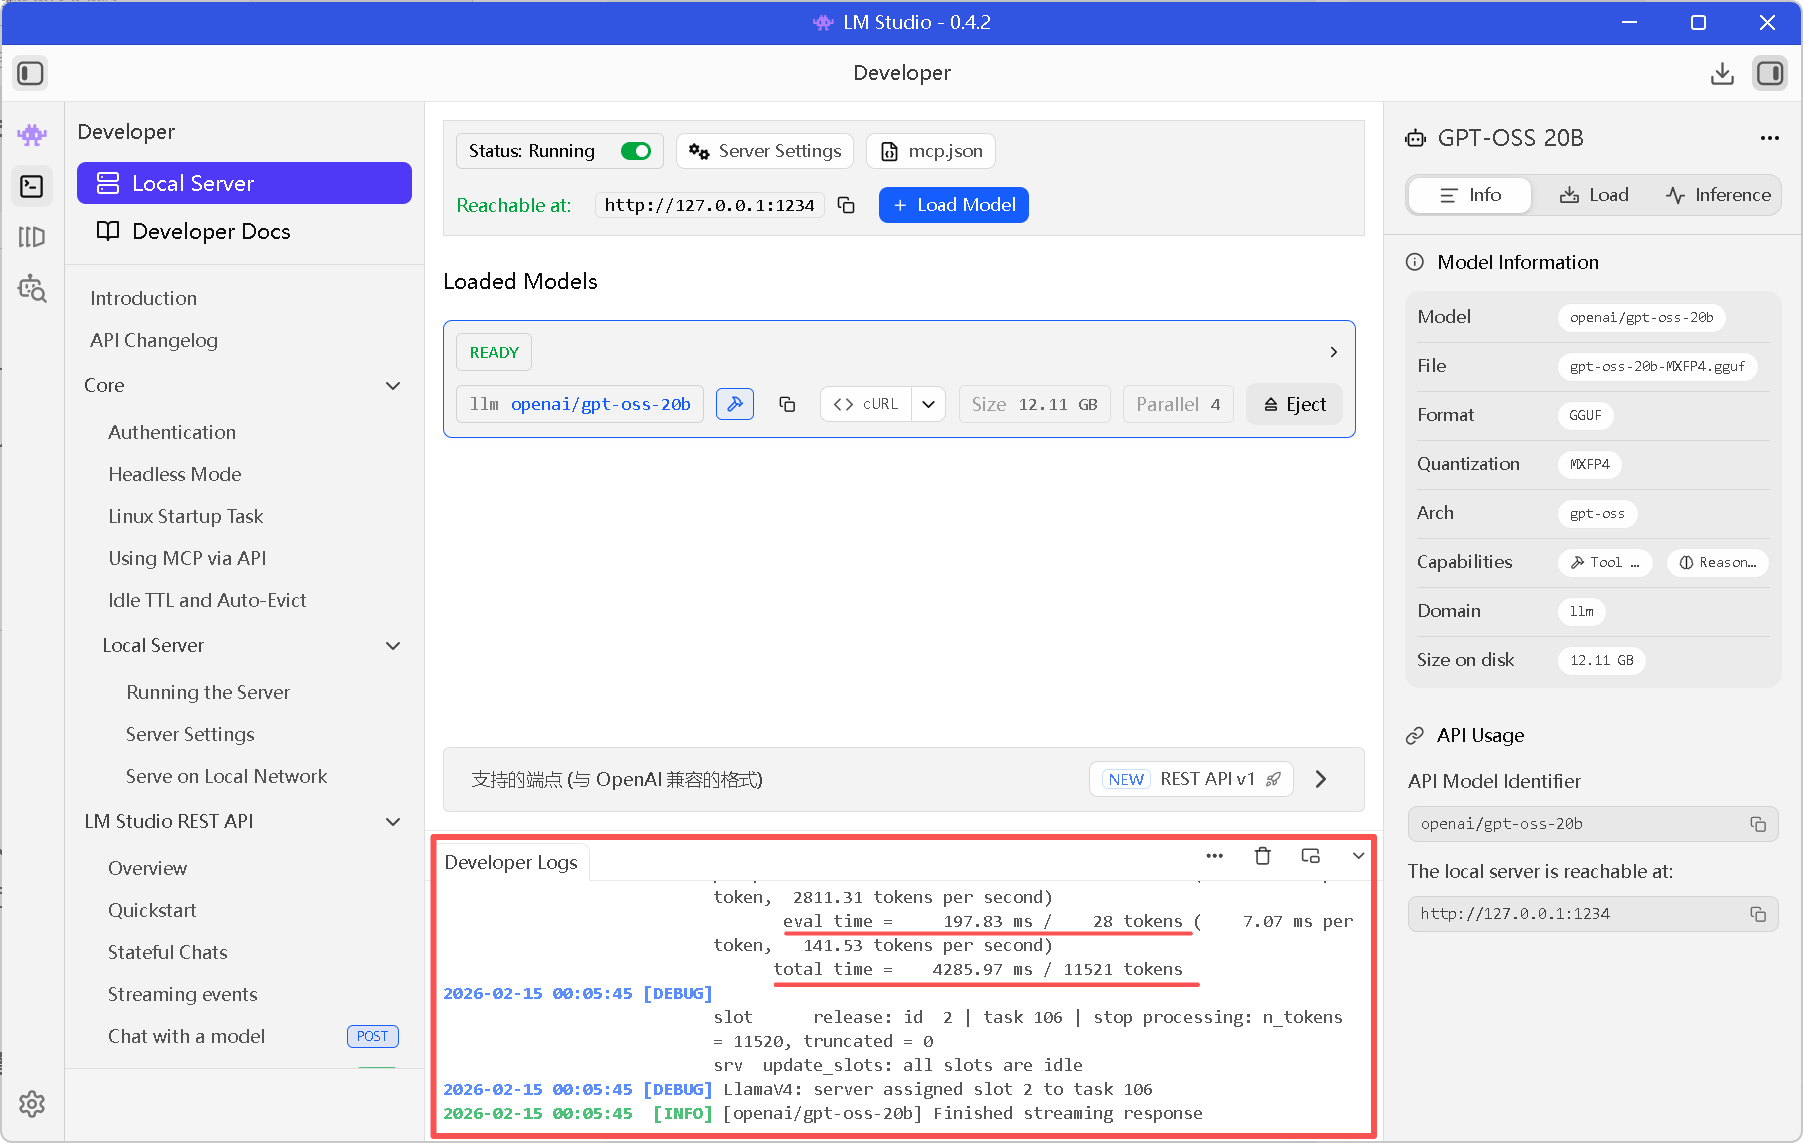Image resolution: width=1803 pixels, height=1143 pixels.
Task: Open the REST API Overview page
Action: [147, 868]
